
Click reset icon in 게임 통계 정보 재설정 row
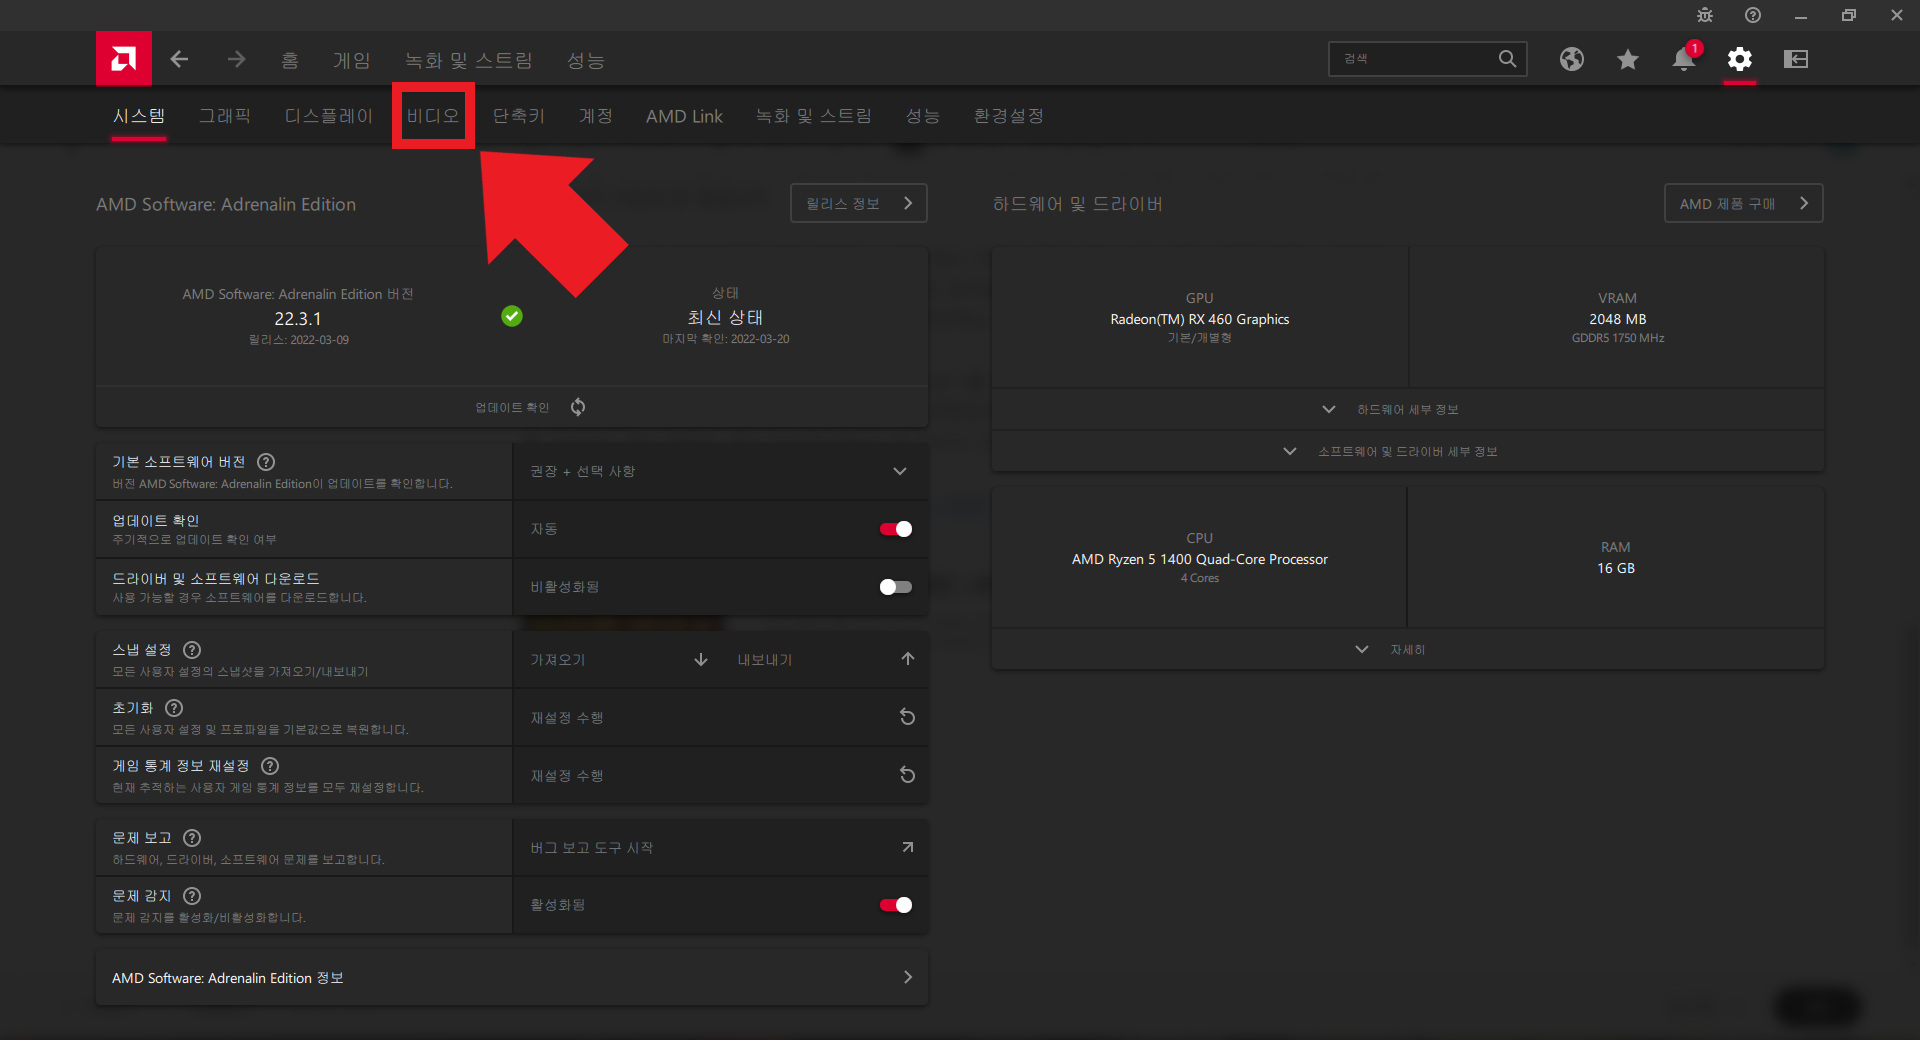908,775
